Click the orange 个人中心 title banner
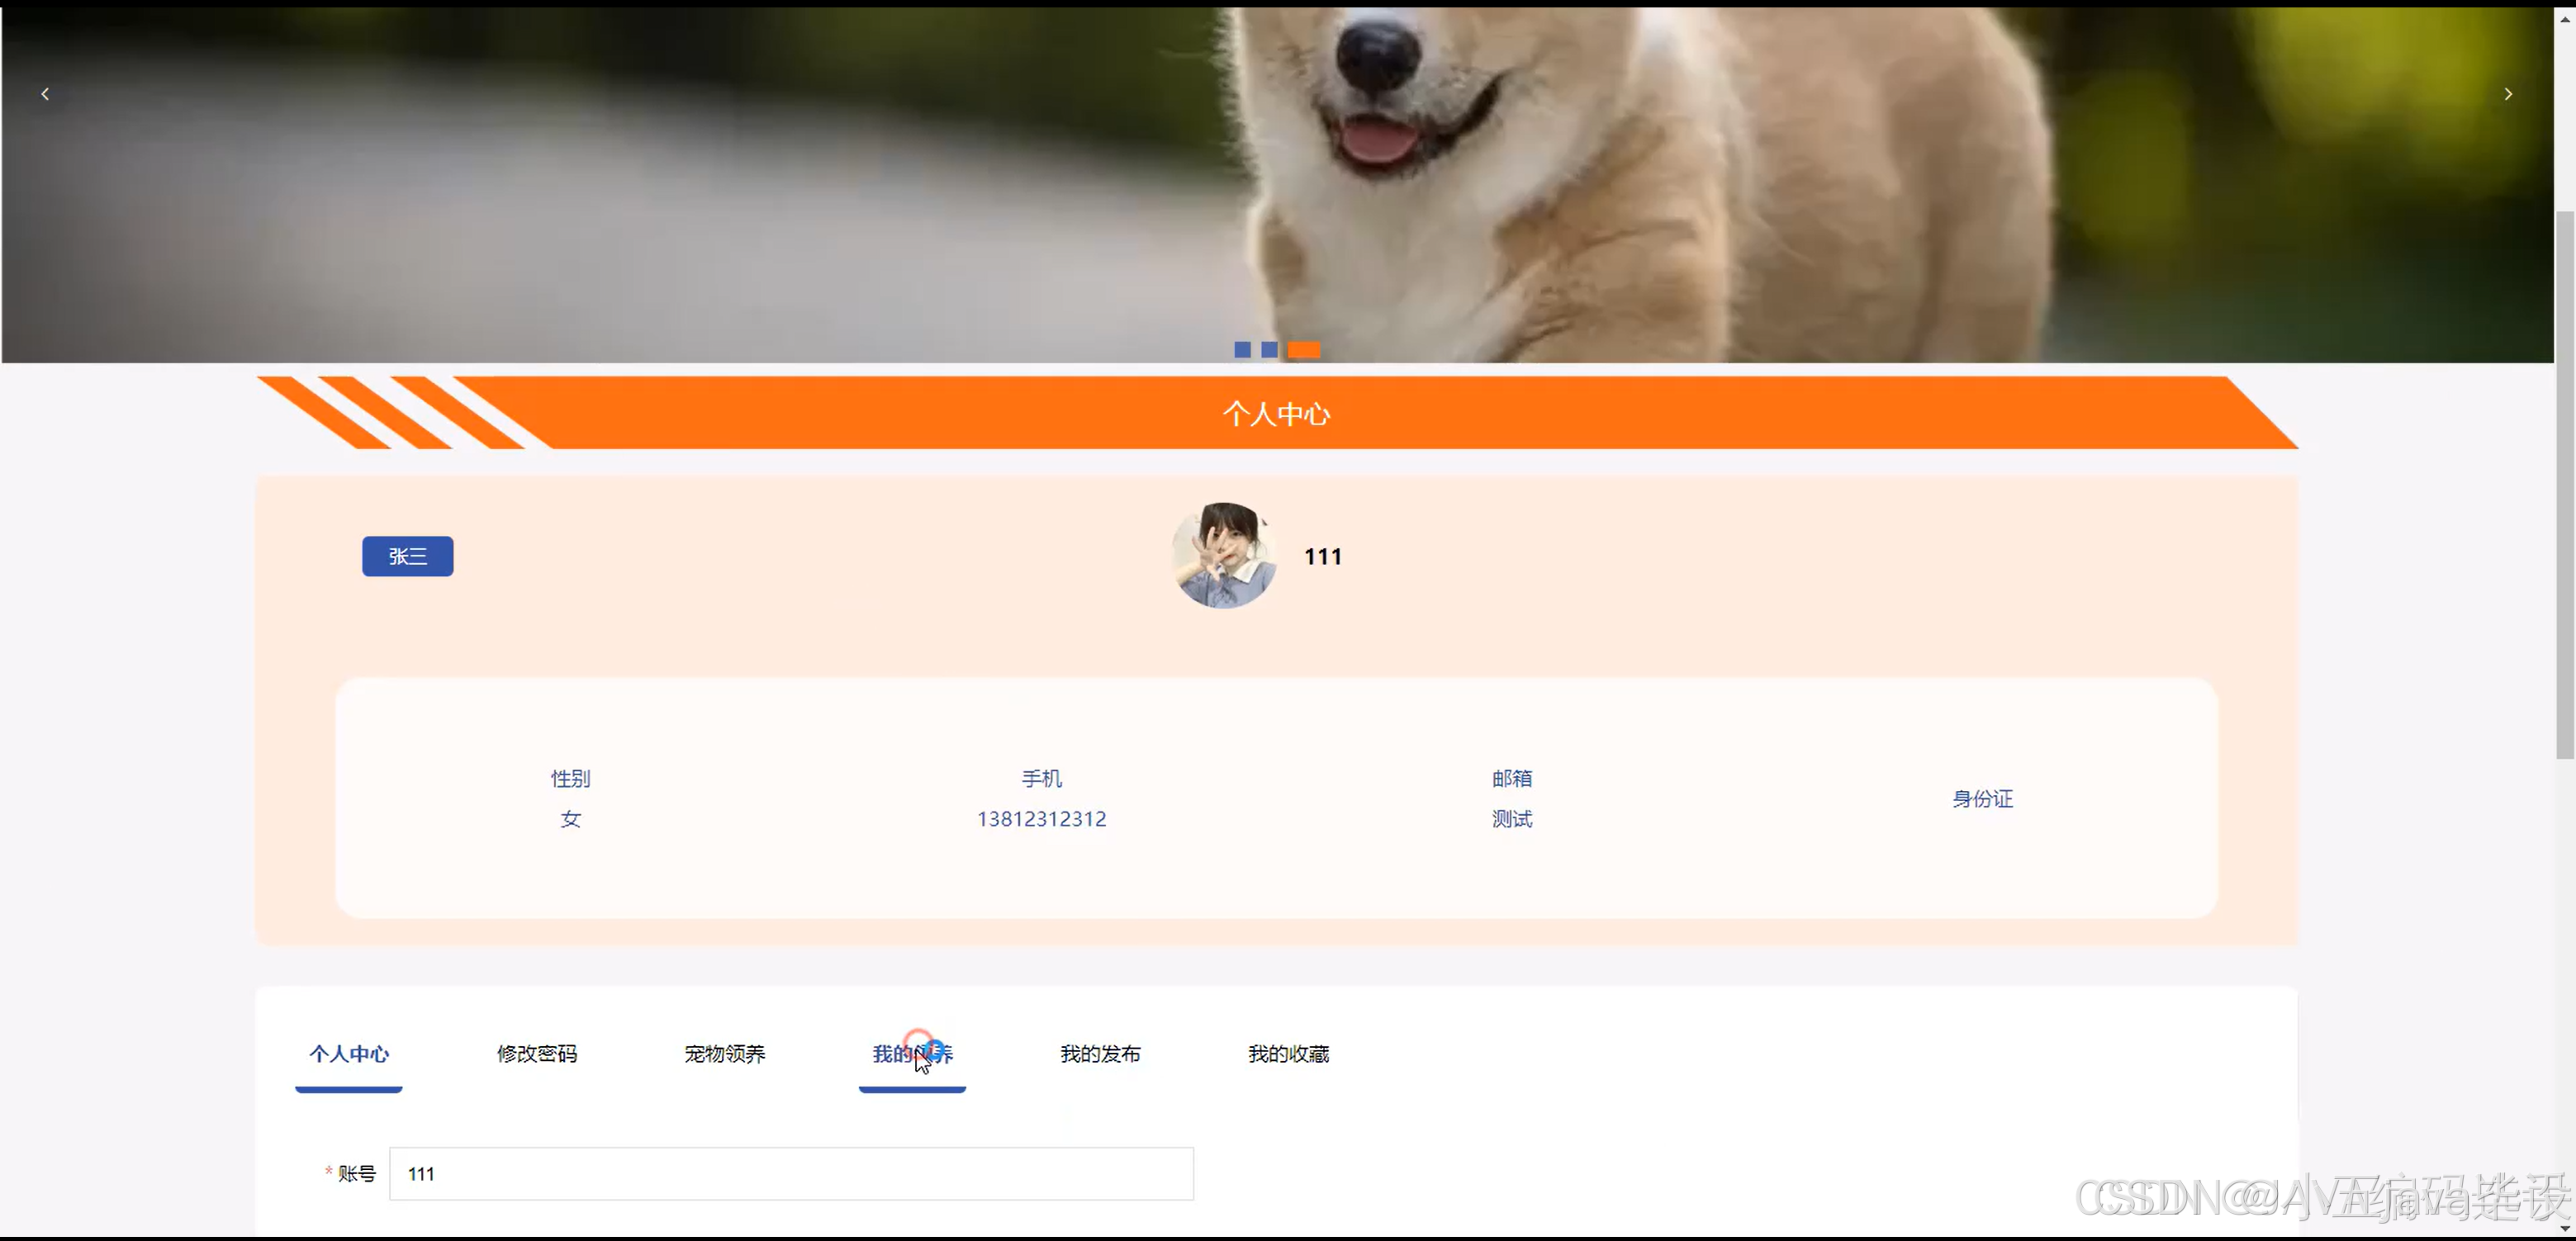2576x1241 pixels. click(x=1276, y=414)
